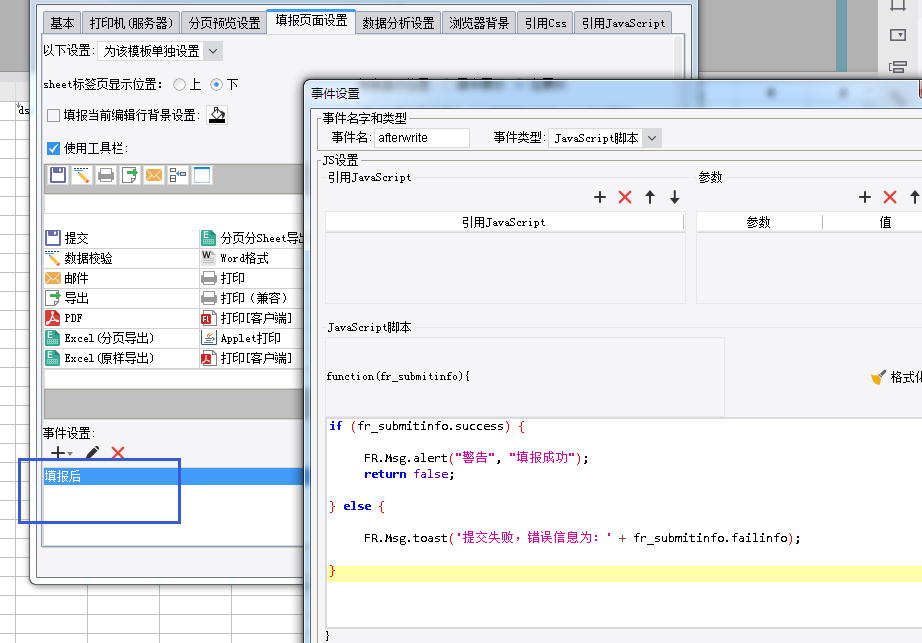
Task: Move referenced JavaScript down
Action: [x=674, y=197]
